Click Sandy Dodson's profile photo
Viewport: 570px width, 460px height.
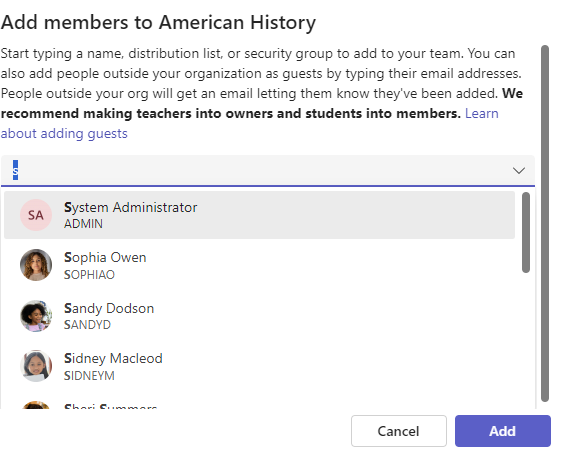(x=36, y=316)
